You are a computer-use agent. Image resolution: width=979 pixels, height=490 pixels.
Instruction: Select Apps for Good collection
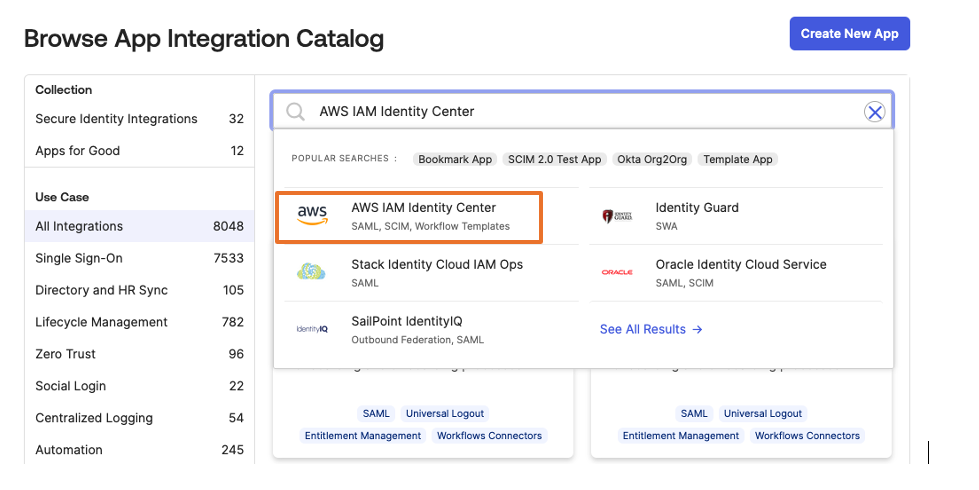pos(78,151)
